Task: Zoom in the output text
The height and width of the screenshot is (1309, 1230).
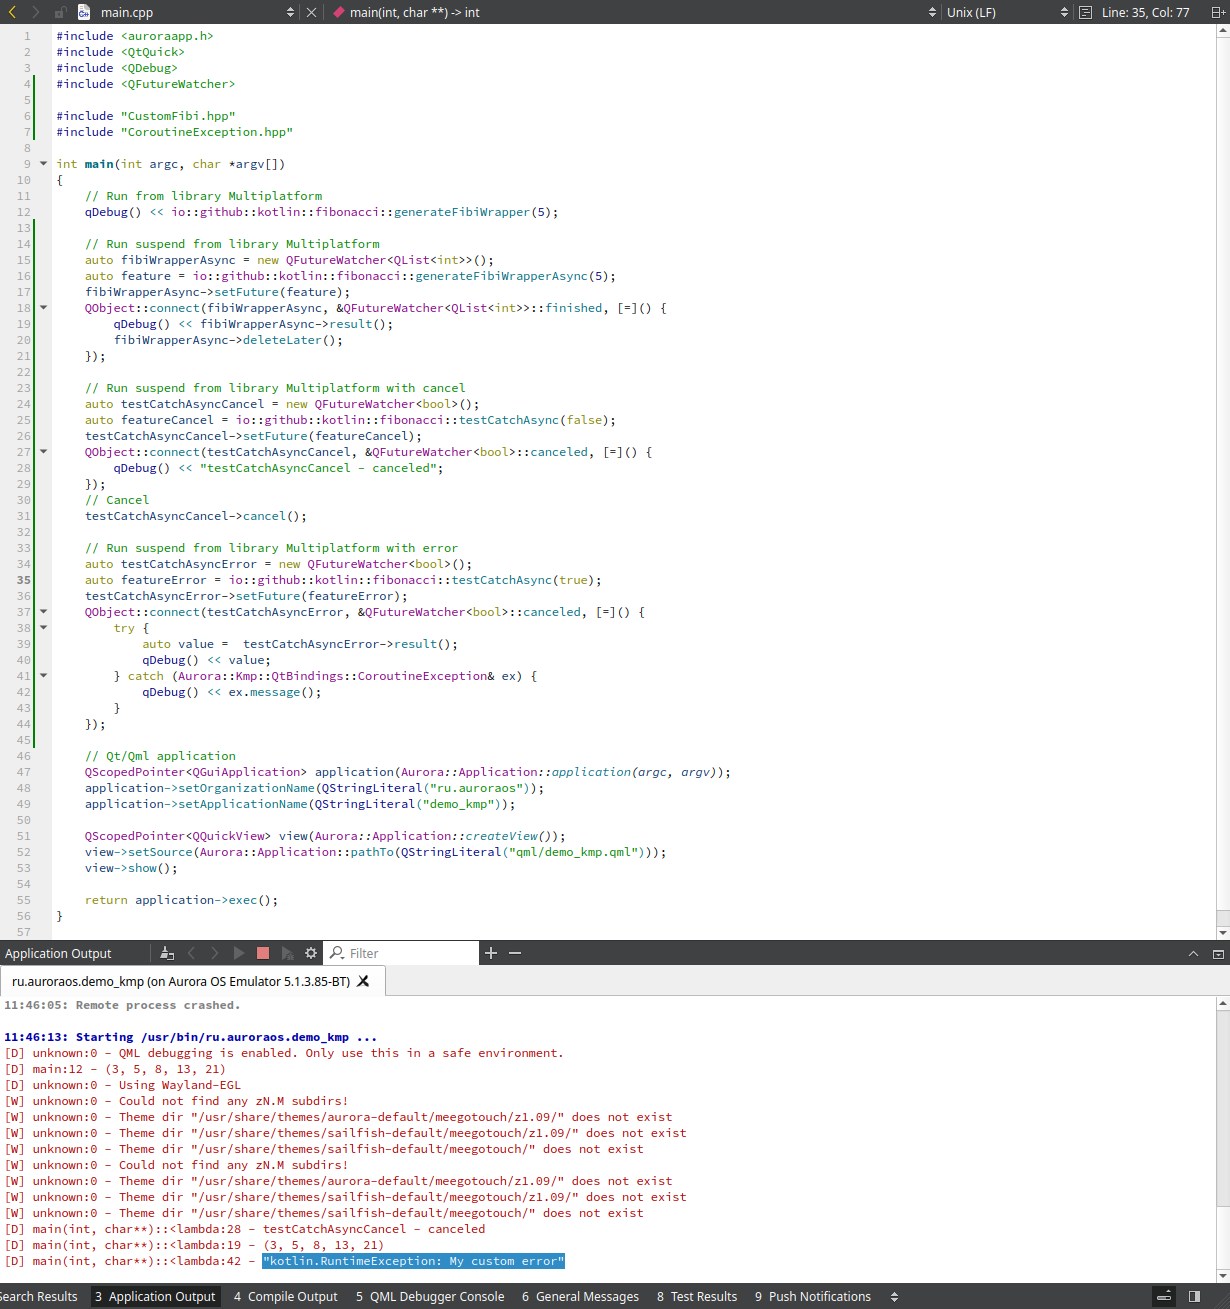Action: pyautogui.click(x=491, y=953)
